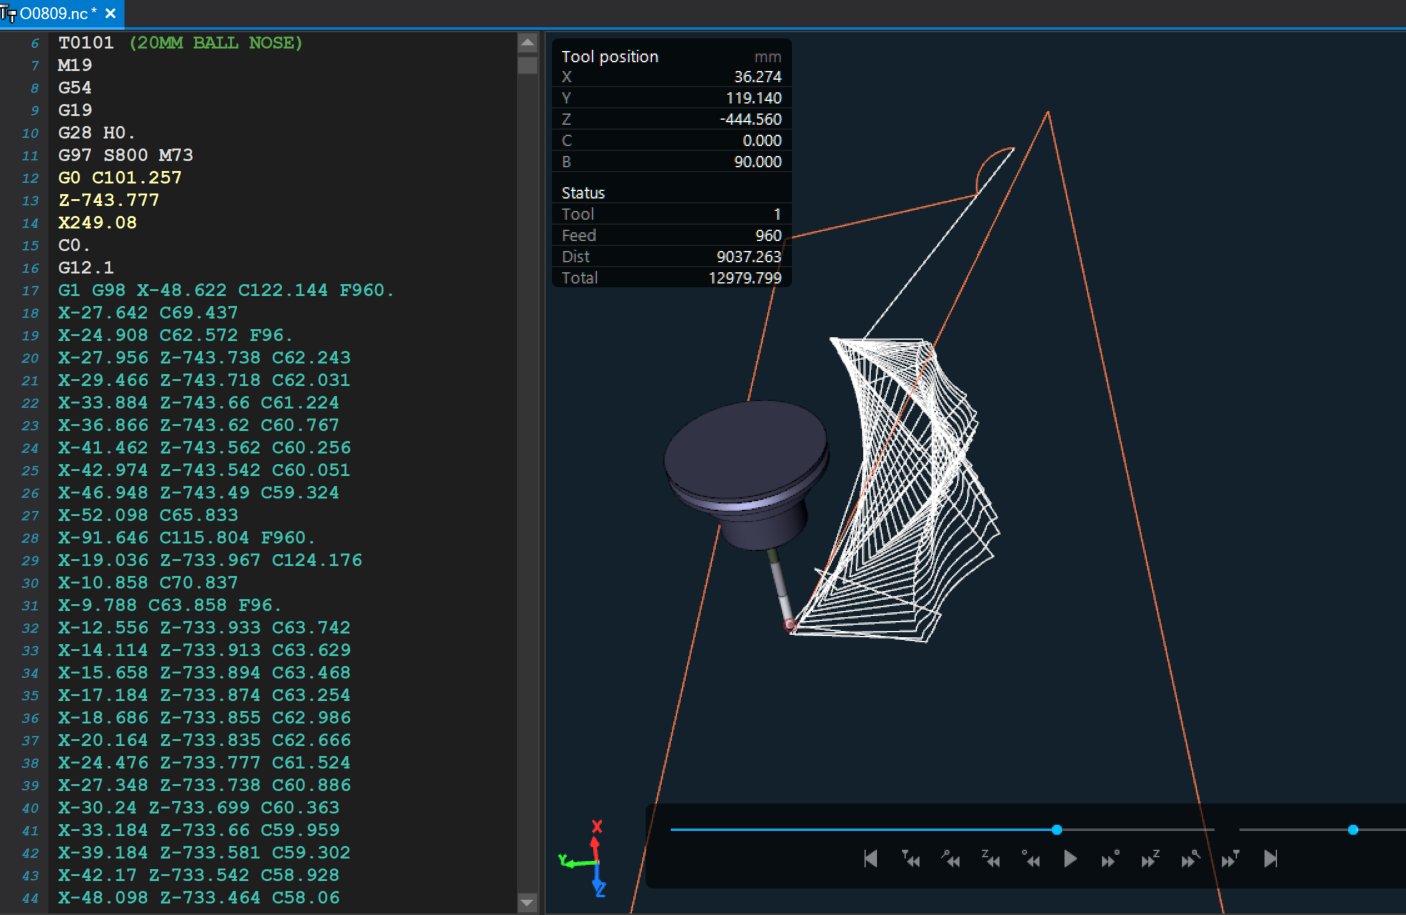Screen dimensions: 1406x915
Task: Close the O0809.nc tab
Action: [111, 13]
